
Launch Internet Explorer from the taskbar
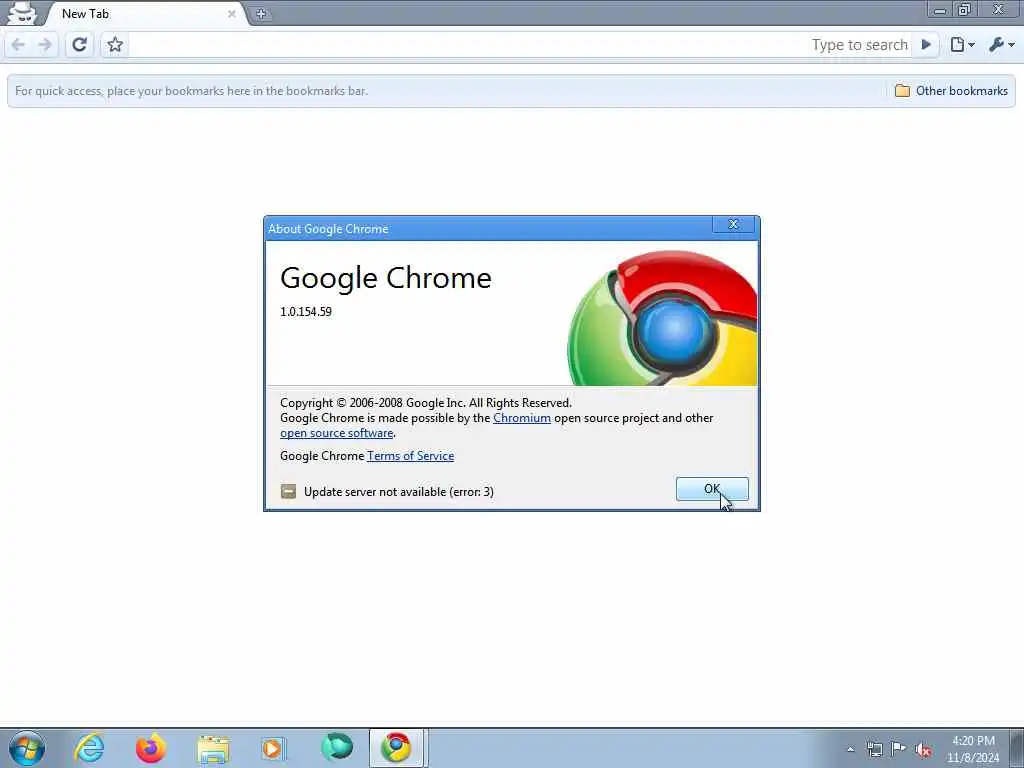click(89, 748)
